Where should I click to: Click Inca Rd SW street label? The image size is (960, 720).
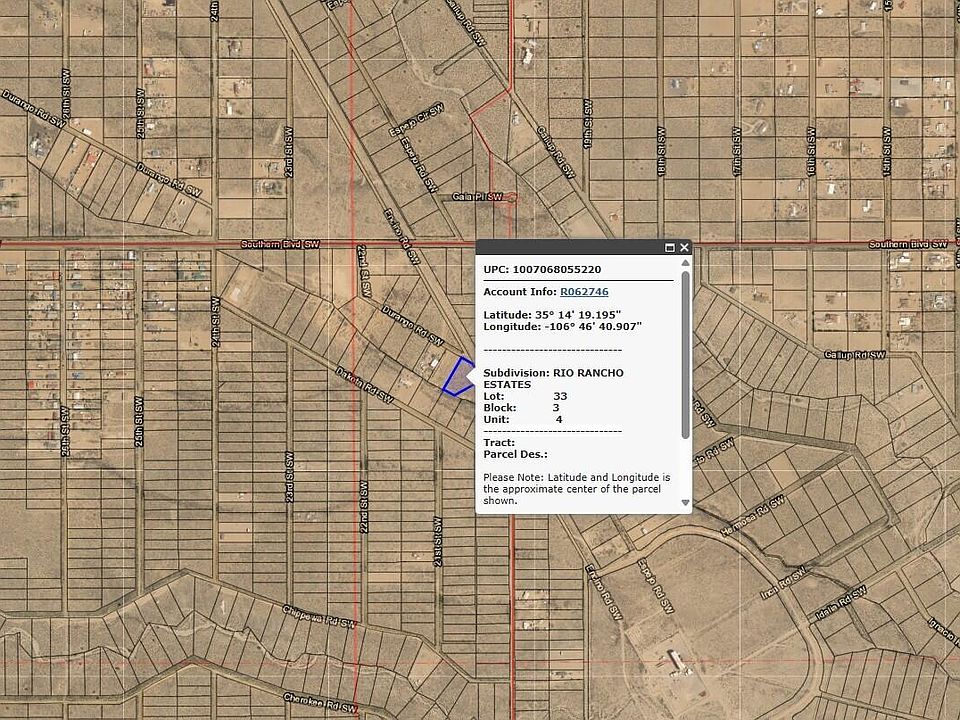tap(783, 583)
